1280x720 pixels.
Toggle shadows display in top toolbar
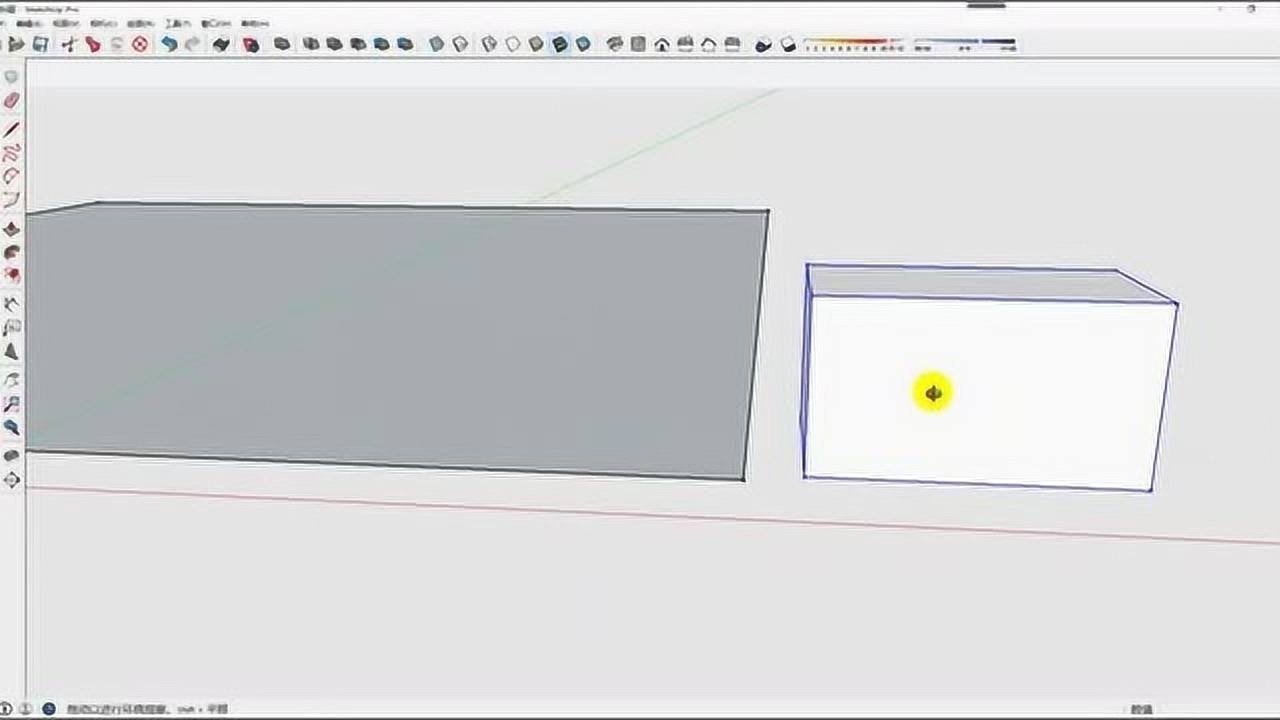pyautogui.click(x=764, y=44)
